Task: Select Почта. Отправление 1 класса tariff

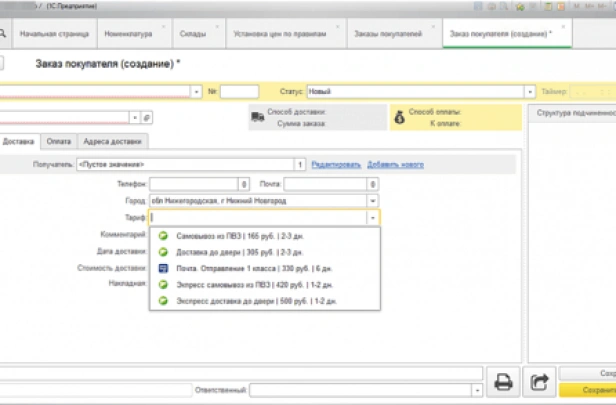Action: point(256,268)
